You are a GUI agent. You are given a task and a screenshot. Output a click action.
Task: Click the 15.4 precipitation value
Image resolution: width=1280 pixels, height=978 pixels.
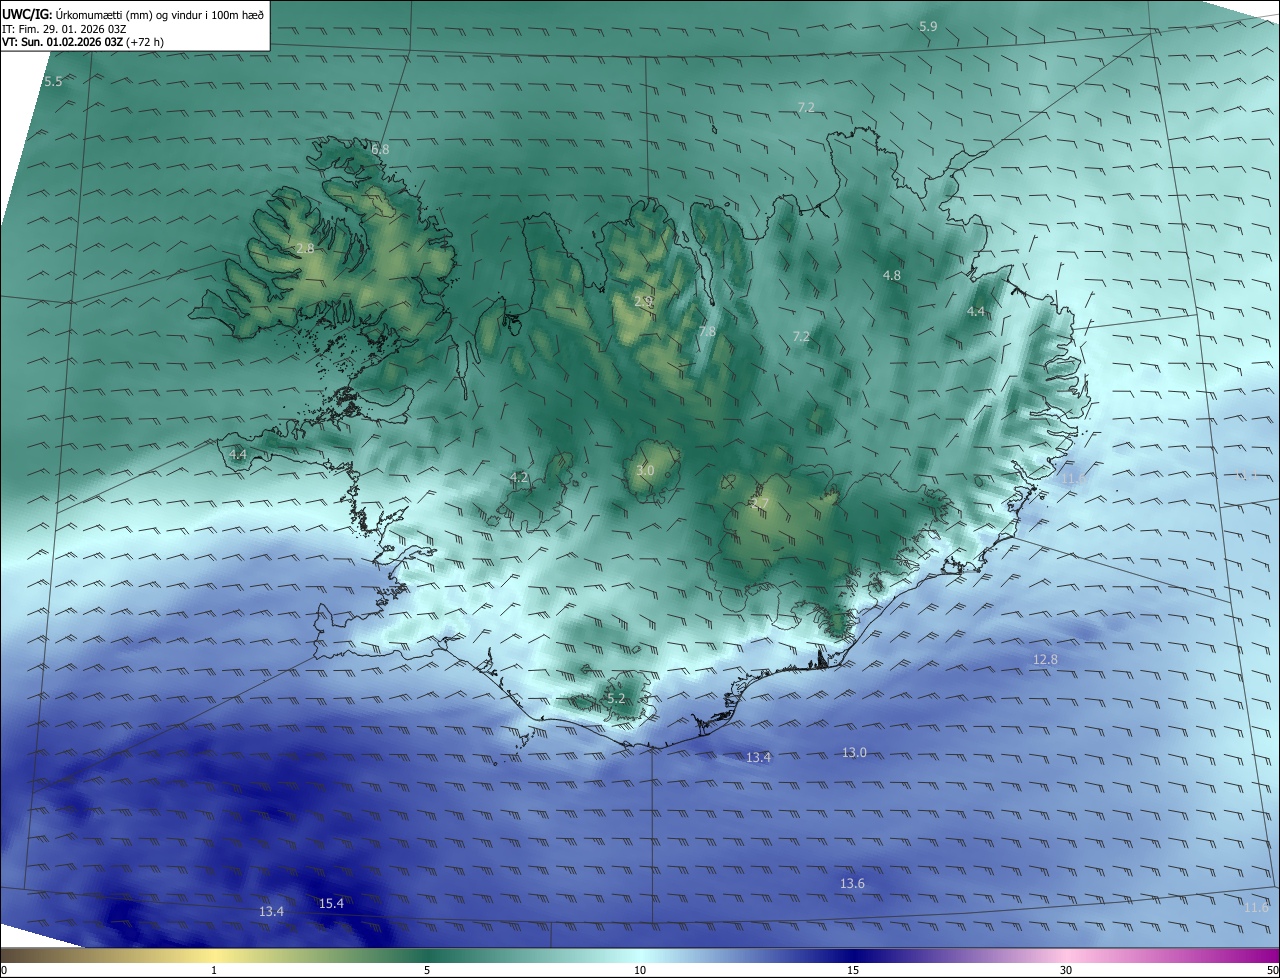[331, 903]
